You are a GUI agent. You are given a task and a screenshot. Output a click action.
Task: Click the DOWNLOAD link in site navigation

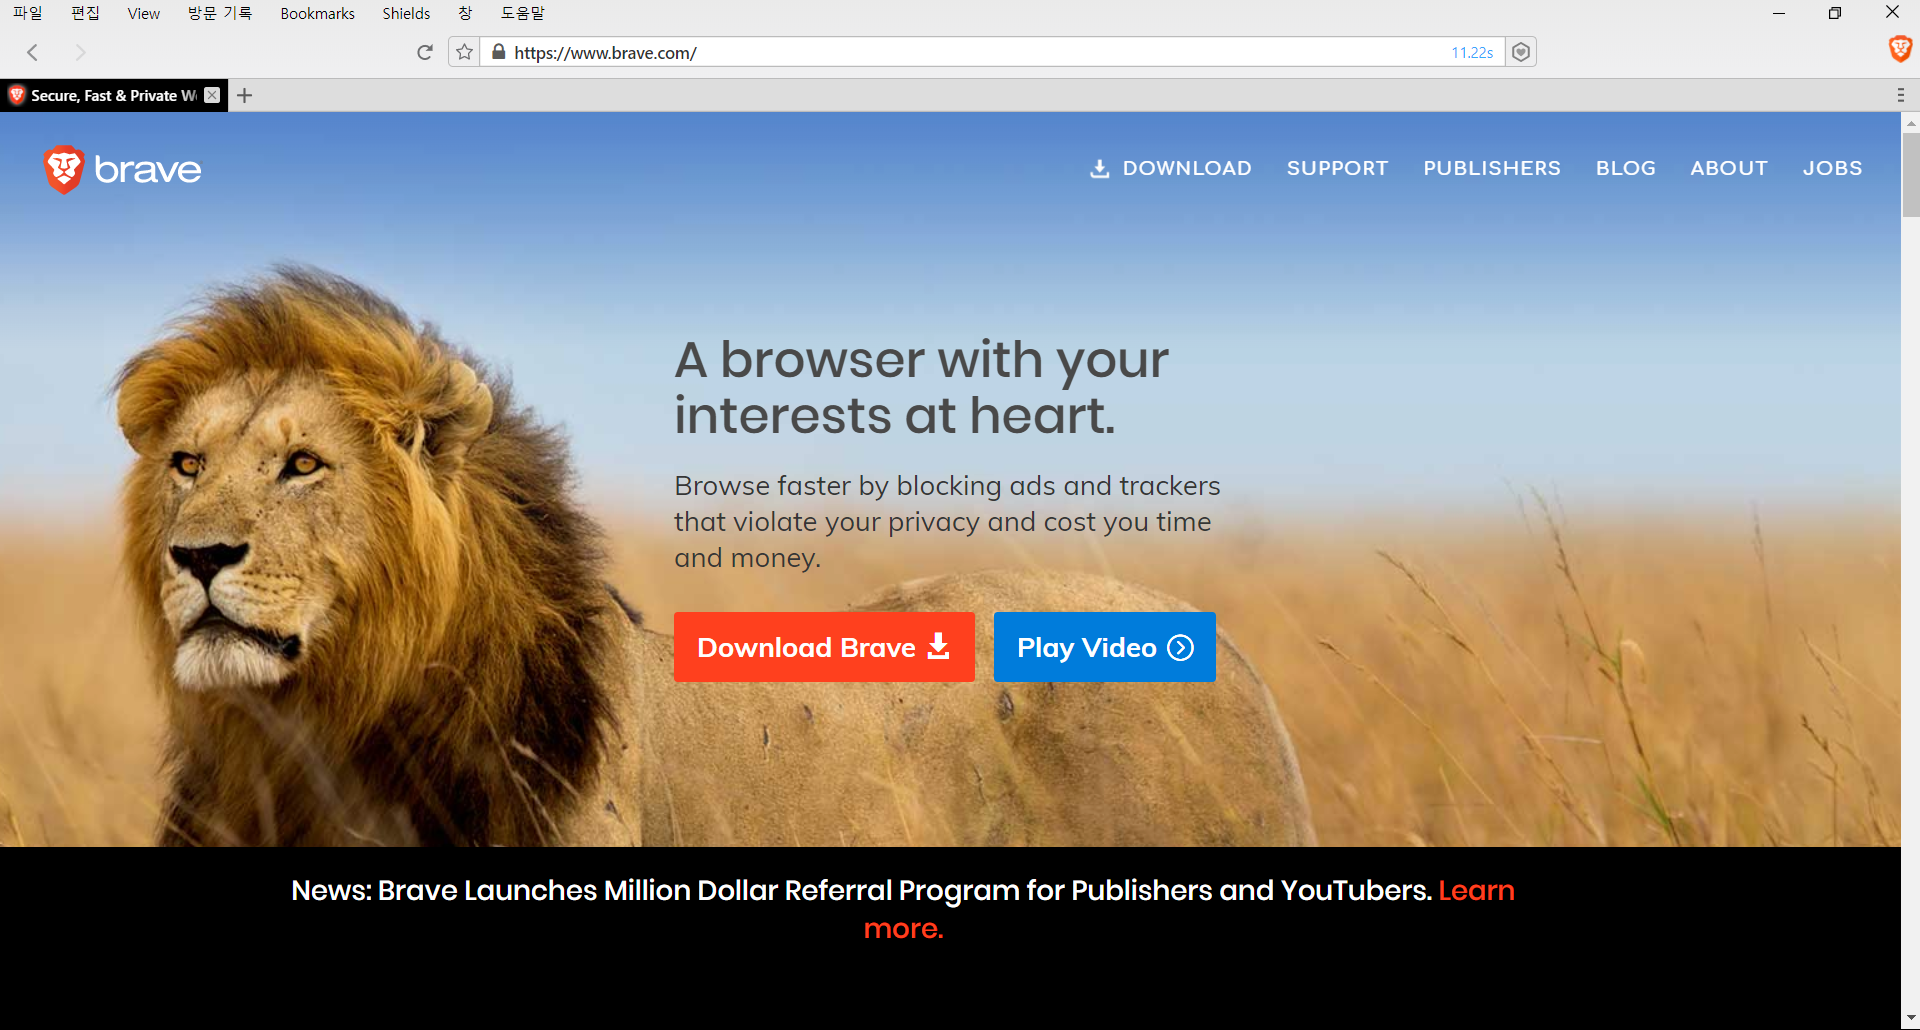tap(1170, 168)
